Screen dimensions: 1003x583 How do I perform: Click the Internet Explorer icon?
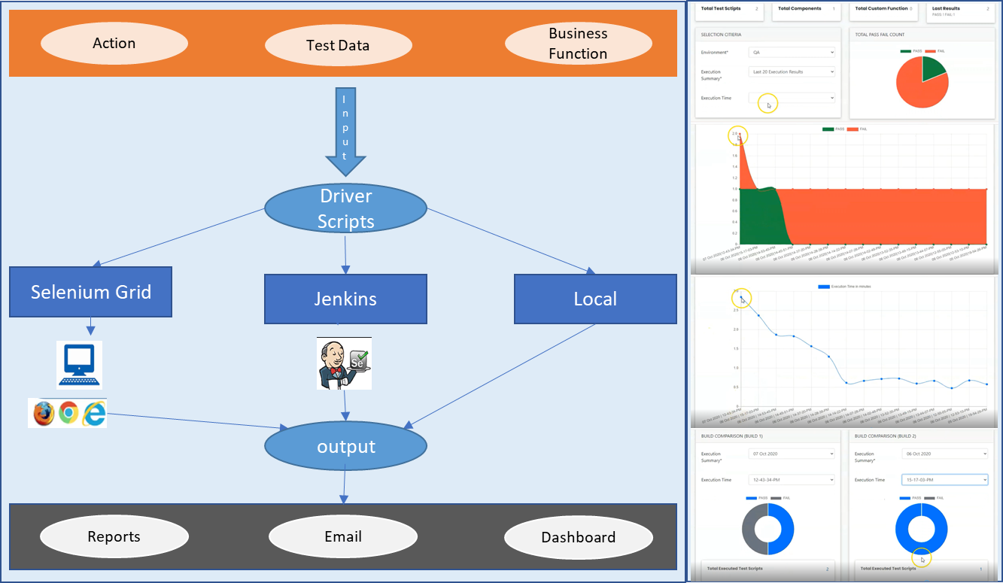pyautogui.click(x=94, y=413)
